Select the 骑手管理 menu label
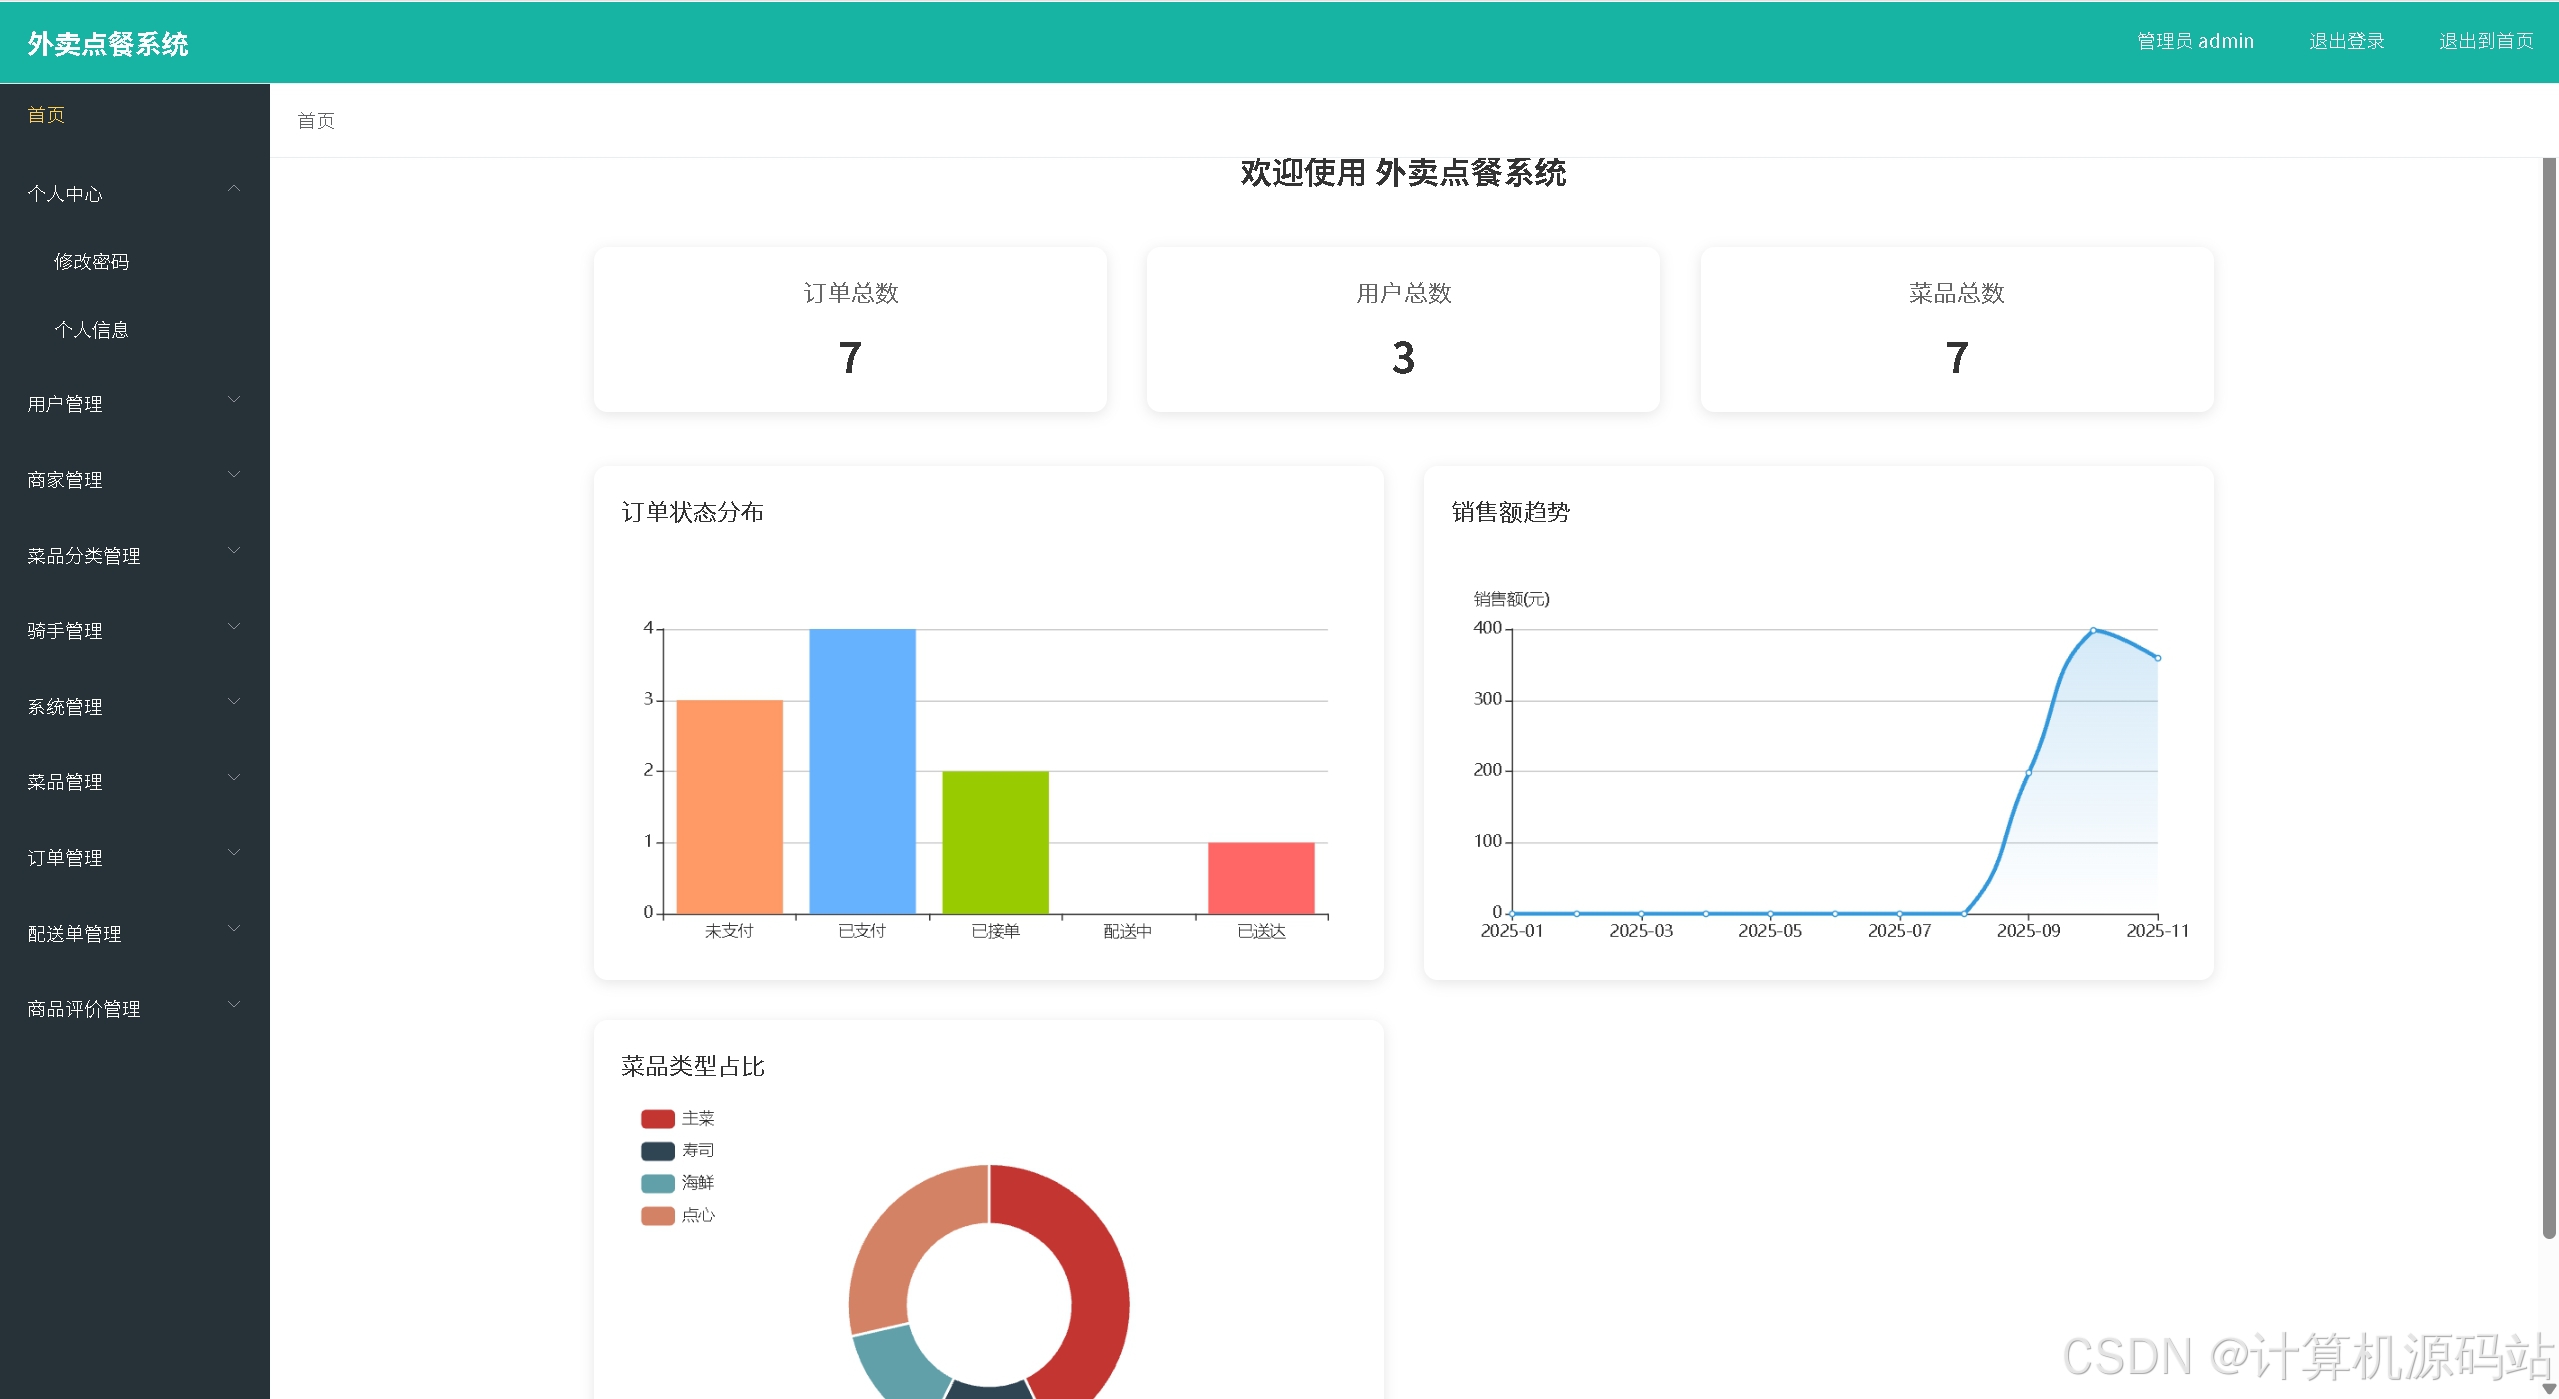The width and height of the screenshot is (2559, 1399). [65, 631]
